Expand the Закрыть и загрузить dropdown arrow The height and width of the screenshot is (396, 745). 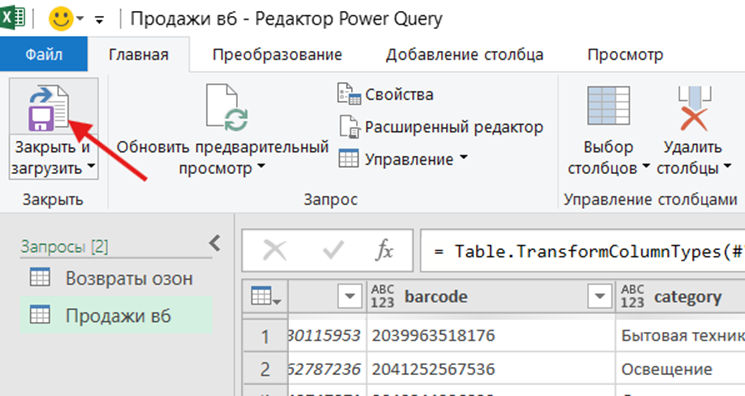pos(91,167)
